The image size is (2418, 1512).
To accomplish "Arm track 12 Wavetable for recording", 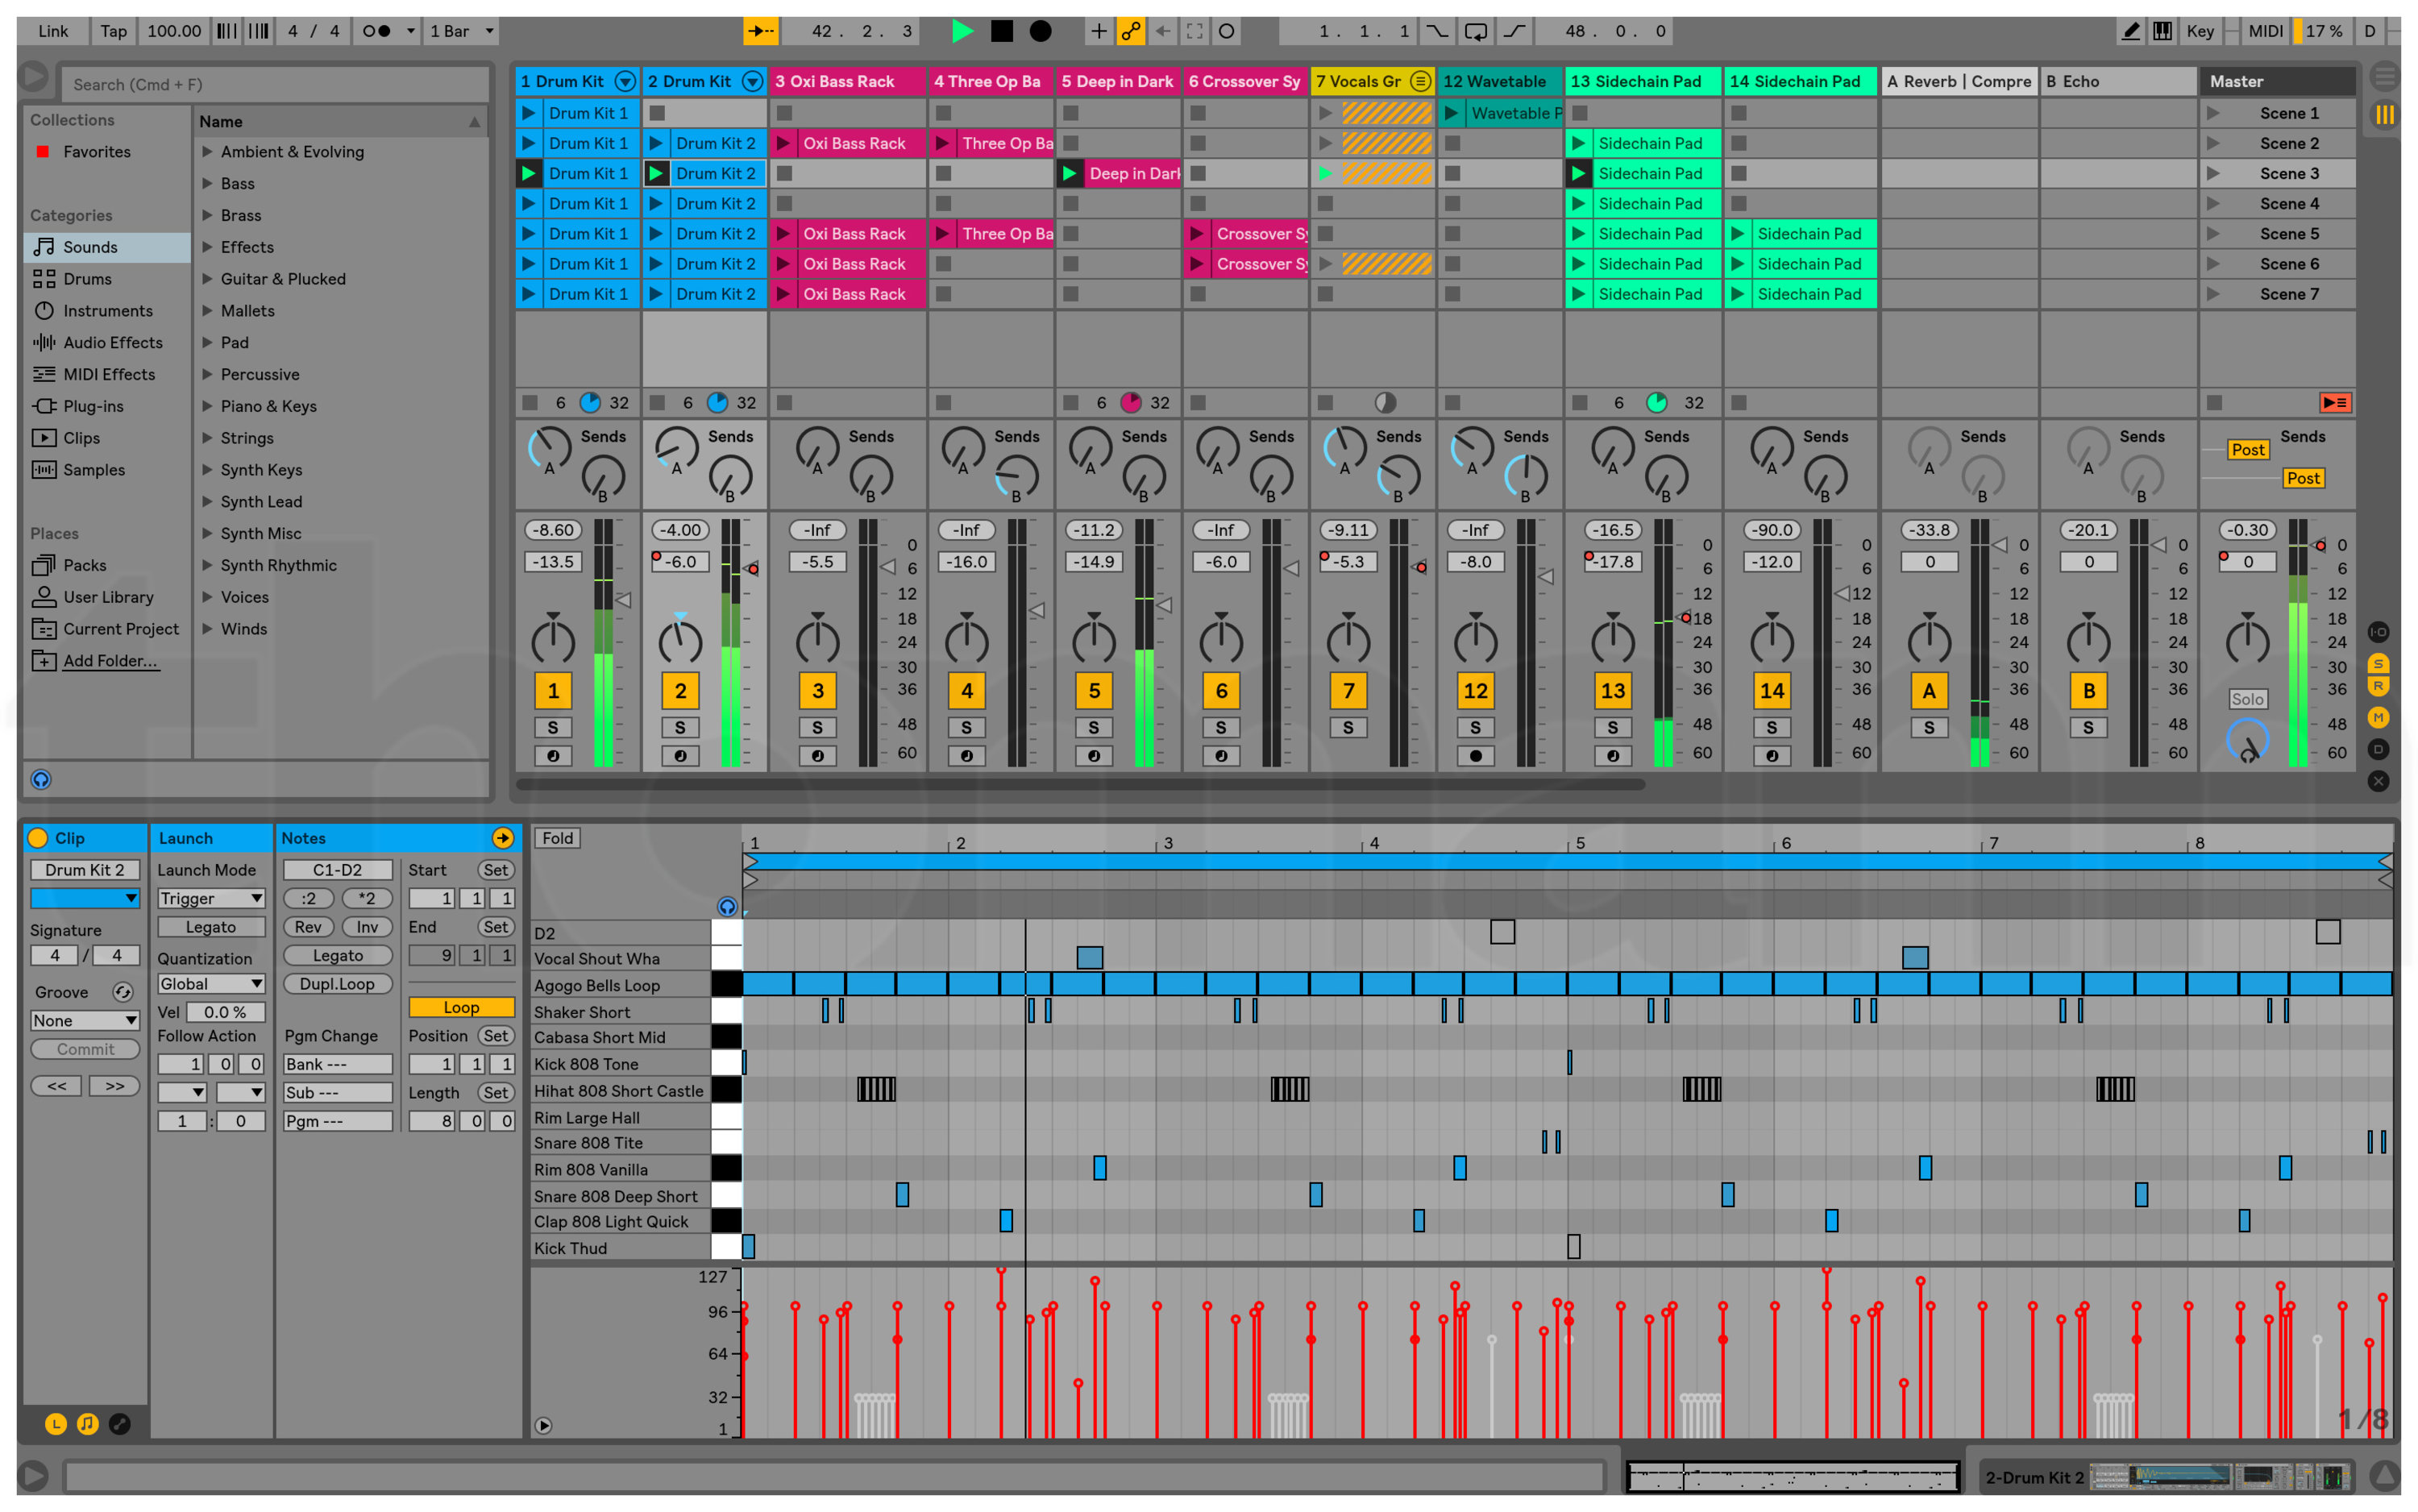I will (1475, 755).
